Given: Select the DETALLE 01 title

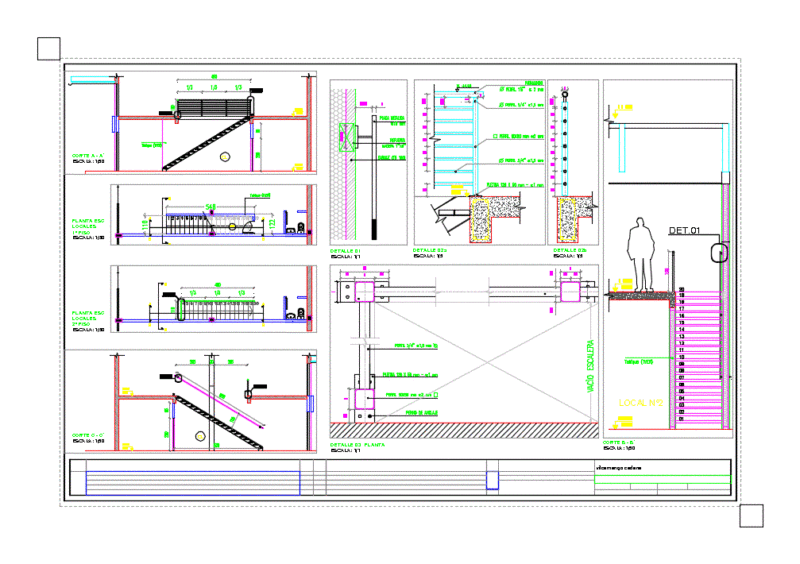Looking at the screenshot, I should coord(345,251).
